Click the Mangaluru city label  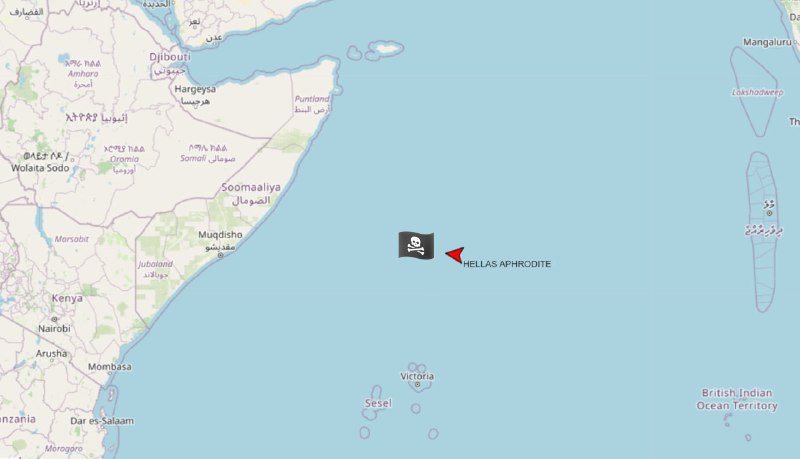[767, 42]
